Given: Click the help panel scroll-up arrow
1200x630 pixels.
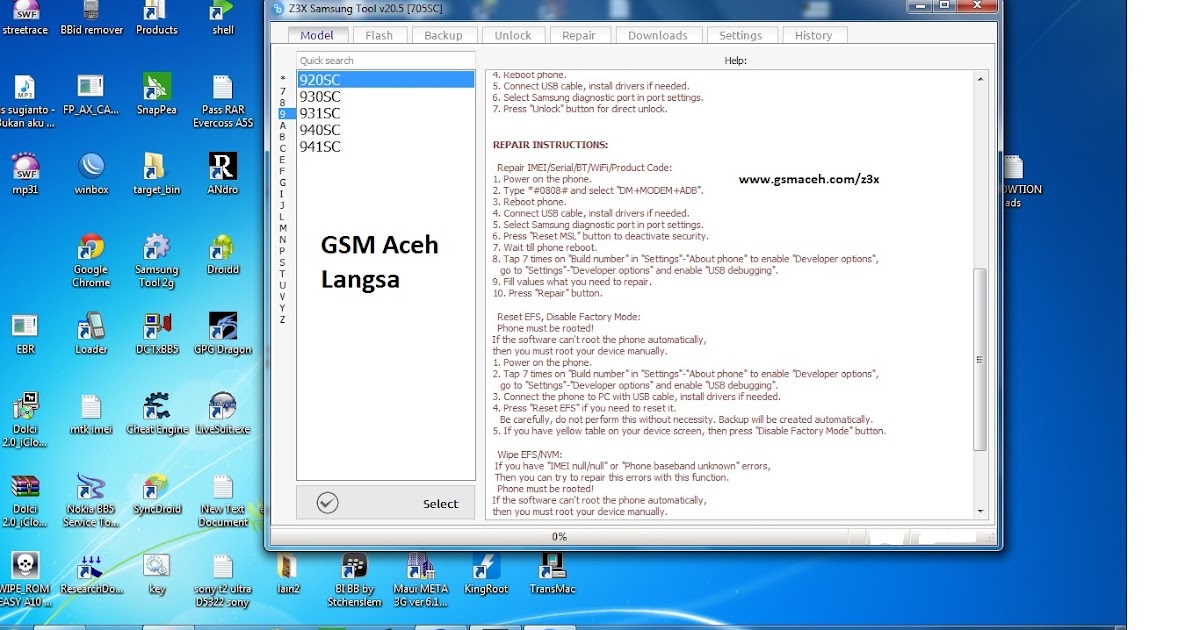Looking at the screenshot, I should [x=980, y=77].
